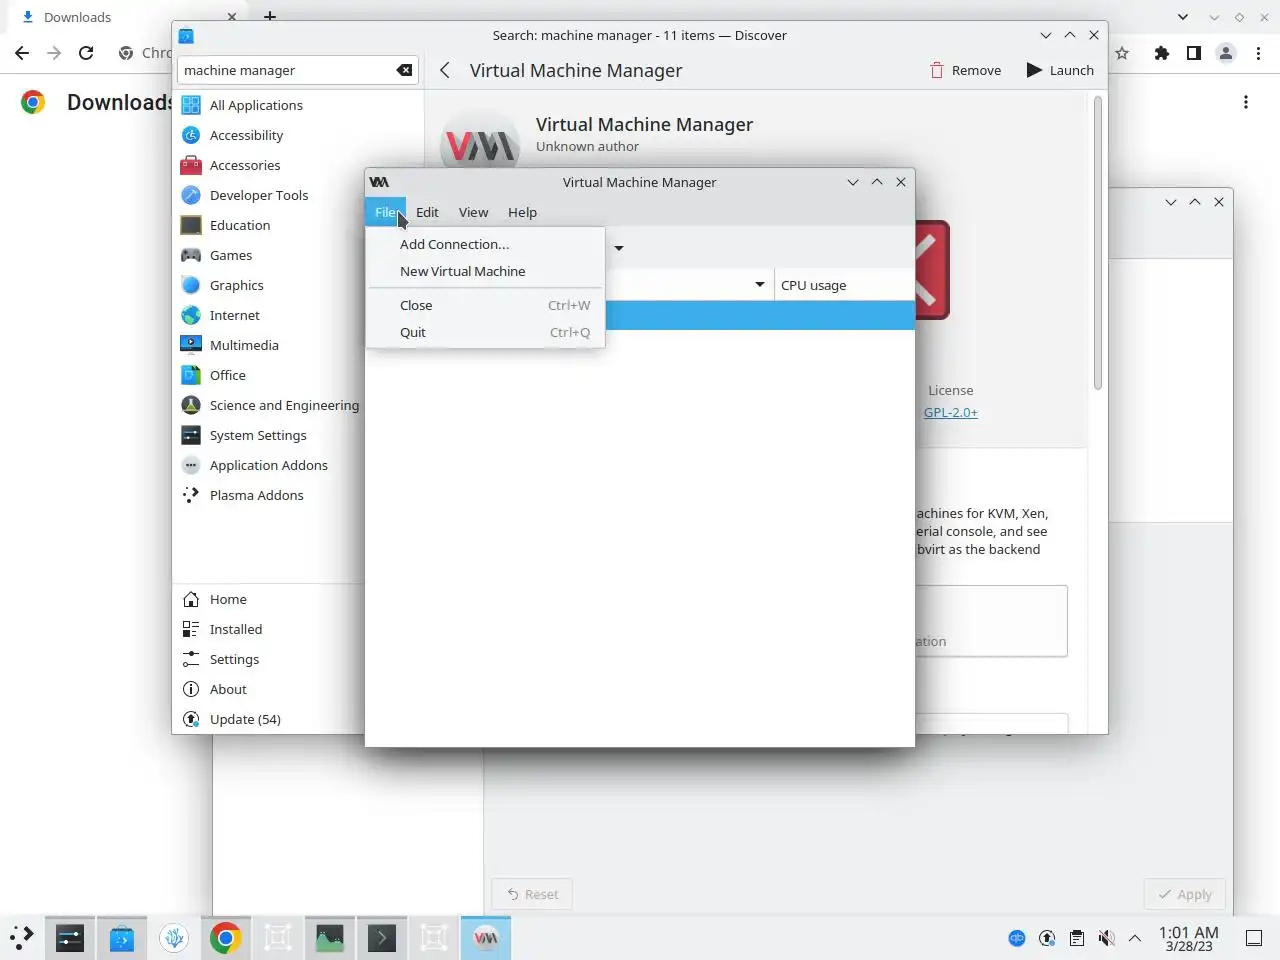The width and height of the screenshot is (1280, 960).
Task: Open the CPU usage column dropdown arrow
Action: (x=760, y=285)
